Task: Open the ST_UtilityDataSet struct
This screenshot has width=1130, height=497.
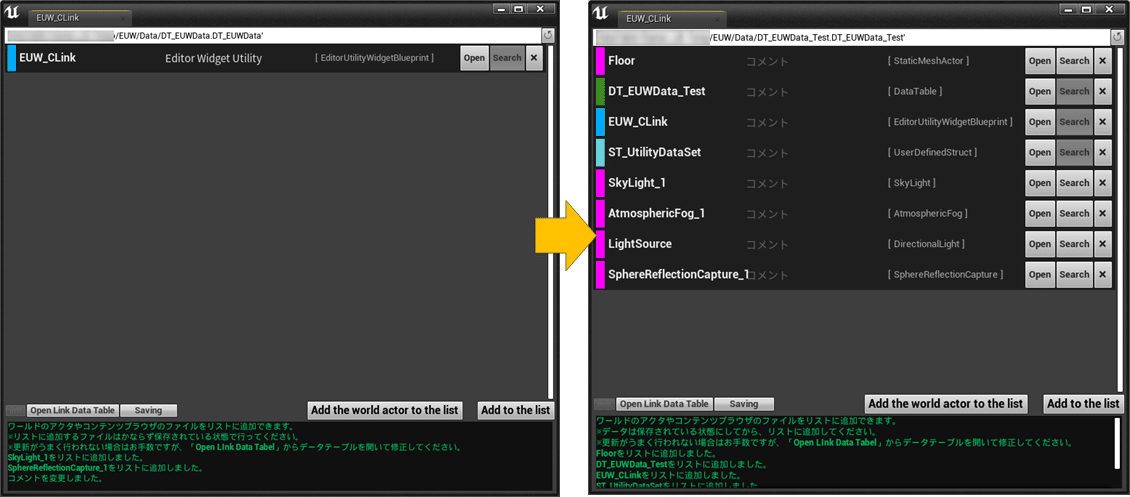Action: [x=1040, y=153]
